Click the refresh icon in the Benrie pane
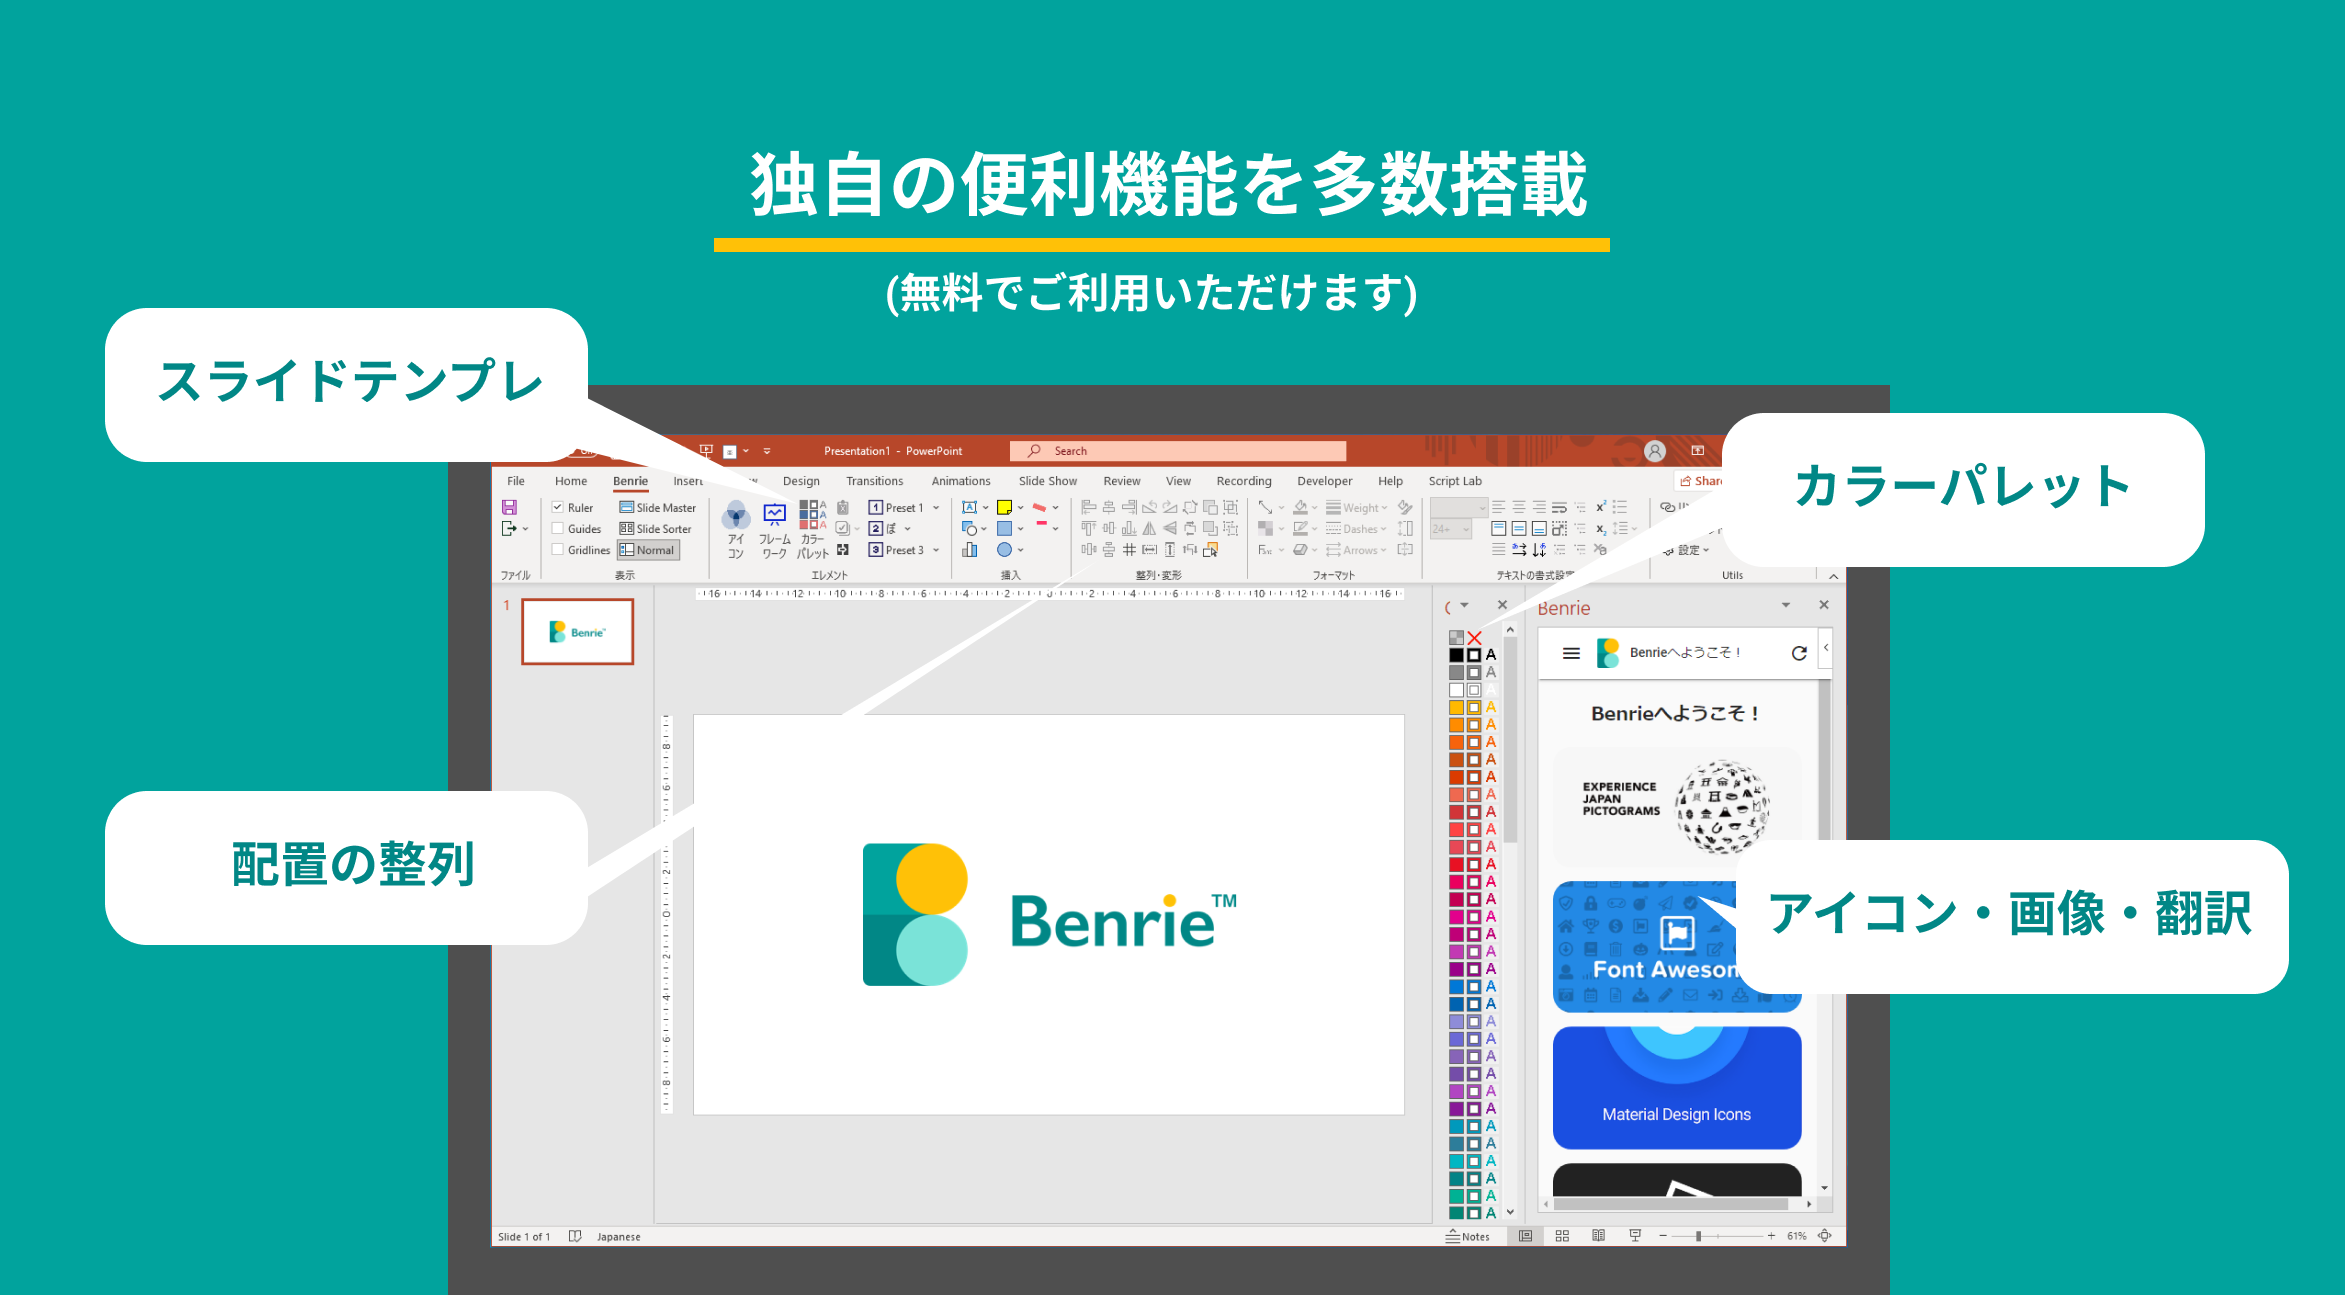Image resolution: width=2345 pixels, height=1295 pixels. [1799, 653]
